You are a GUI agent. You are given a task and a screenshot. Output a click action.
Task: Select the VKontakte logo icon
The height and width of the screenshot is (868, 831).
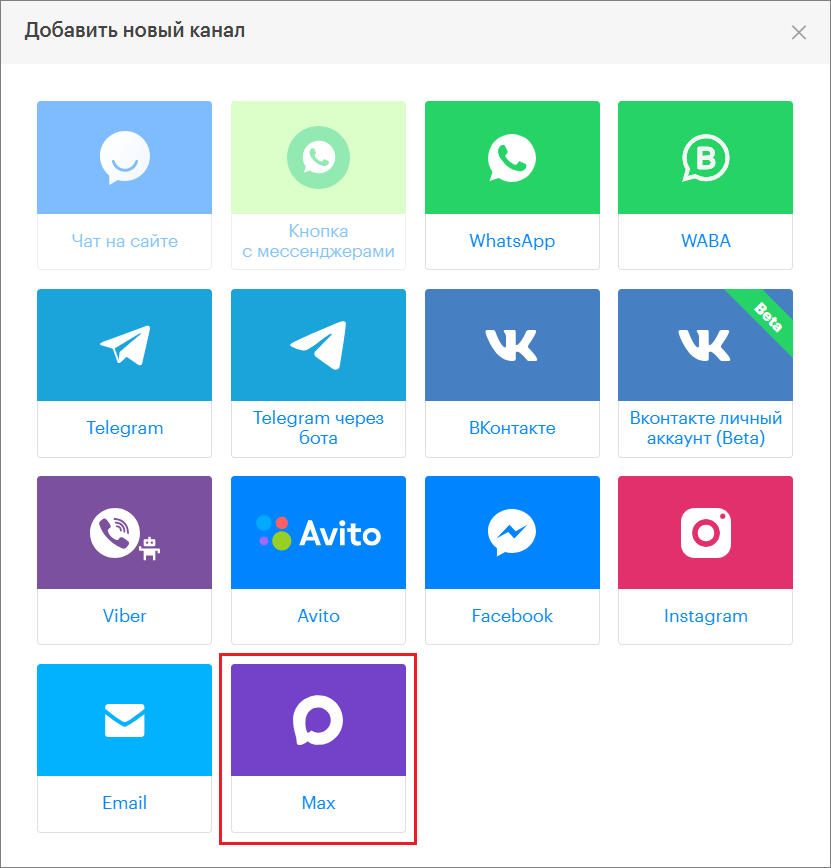click(x=512, y=345)
